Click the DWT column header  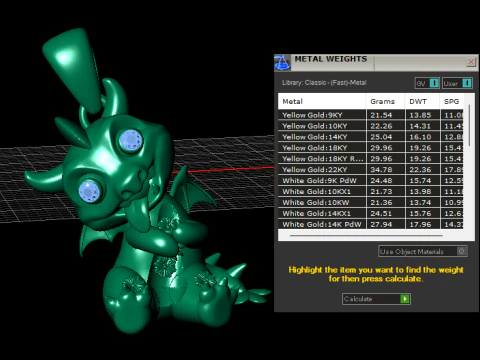[422, 101]
